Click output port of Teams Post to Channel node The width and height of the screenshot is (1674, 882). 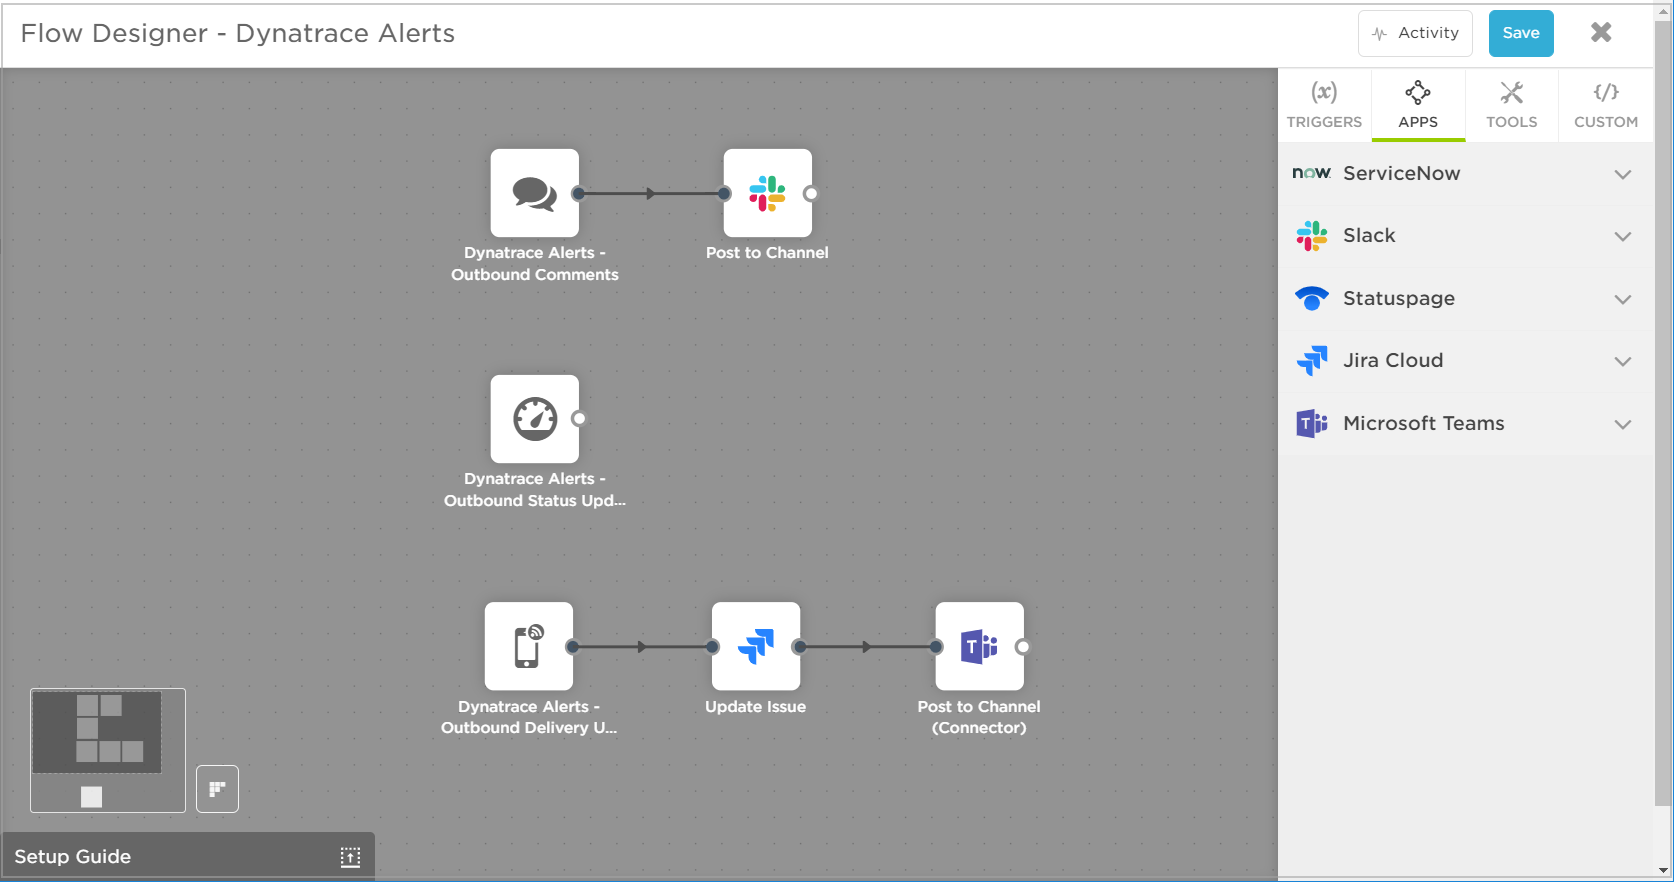click(x=1023, y=647)
